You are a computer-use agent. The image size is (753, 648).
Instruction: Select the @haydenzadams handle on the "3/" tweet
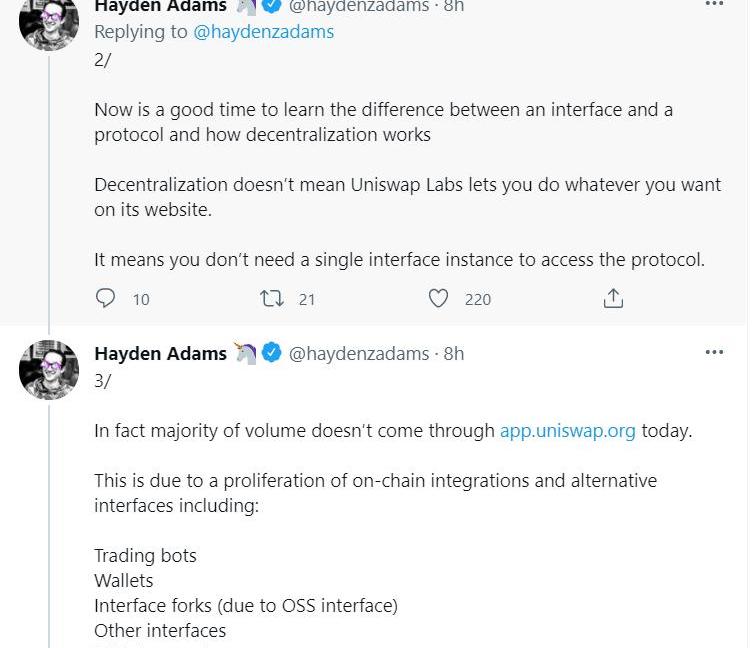(x=359, y=353)
